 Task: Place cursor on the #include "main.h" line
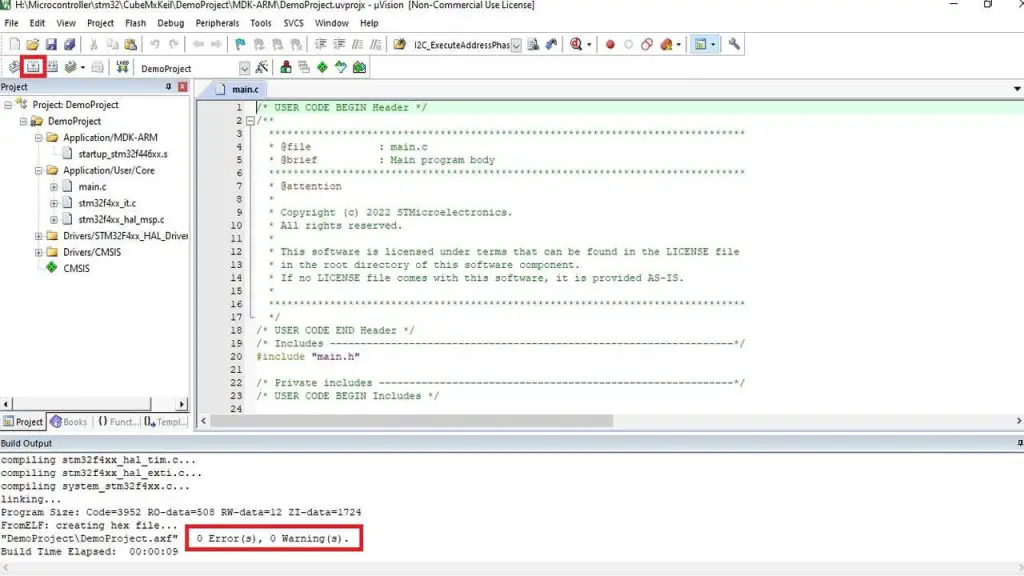(308, 357)
